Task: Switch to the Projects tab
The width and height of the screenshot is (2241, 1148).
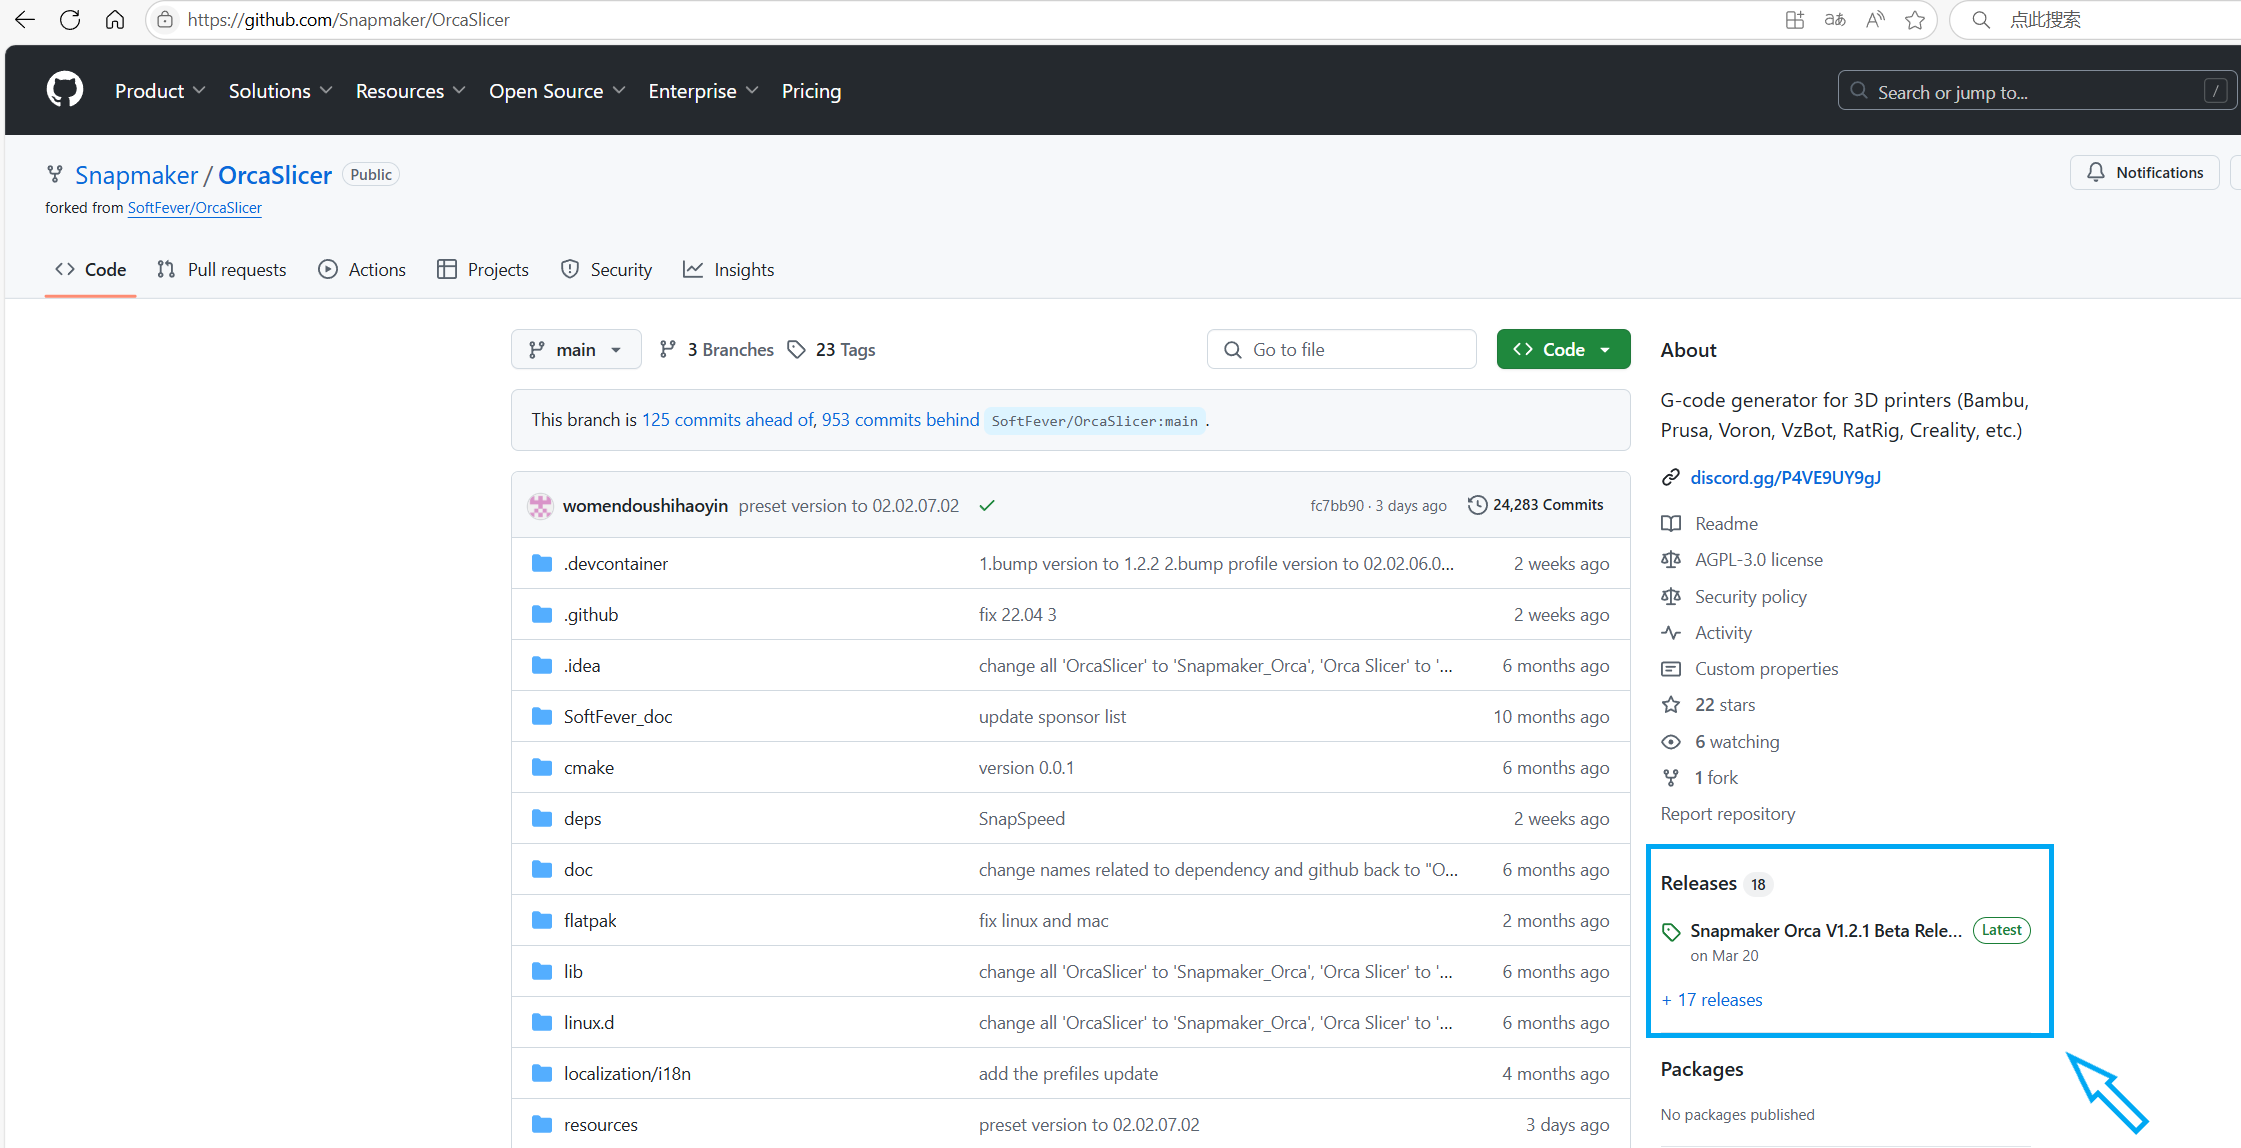Action: coord(483,269)
